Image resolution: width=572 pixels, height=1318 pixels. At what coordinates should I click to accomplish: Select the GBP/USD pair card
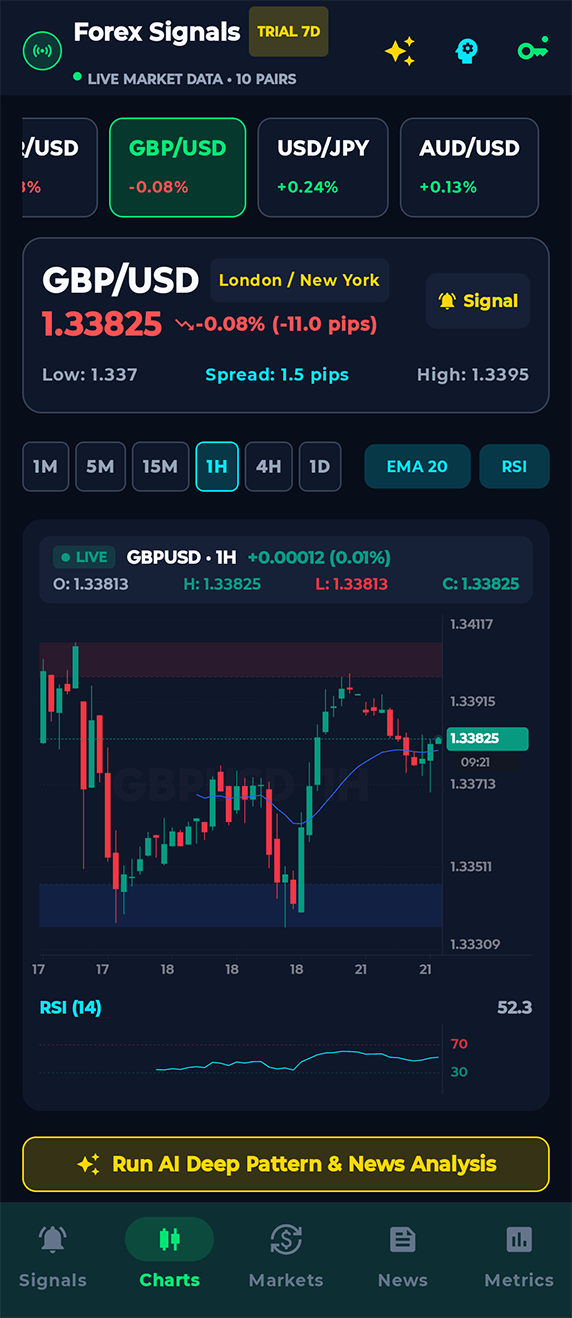tap(177, 167)
